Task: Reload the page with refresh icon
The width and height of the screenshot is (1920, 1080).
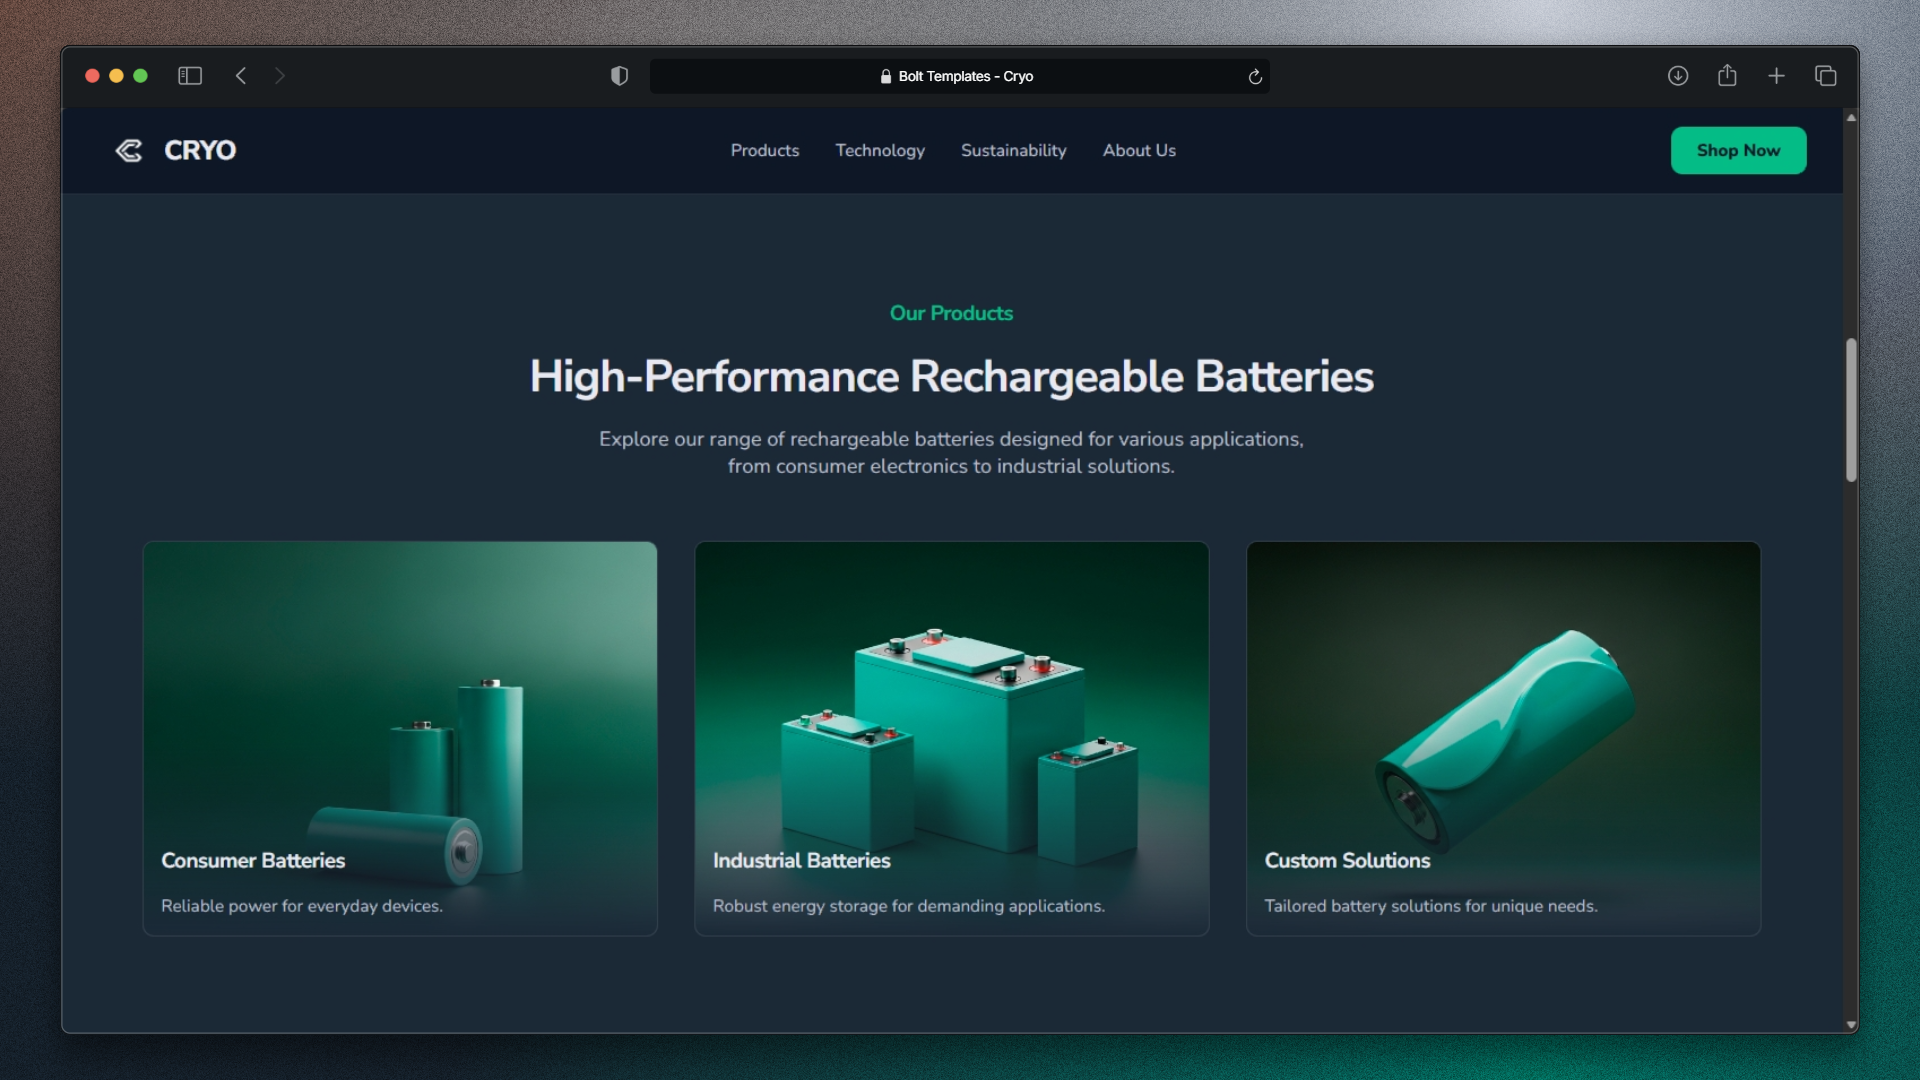Action: coord(1255,77)
